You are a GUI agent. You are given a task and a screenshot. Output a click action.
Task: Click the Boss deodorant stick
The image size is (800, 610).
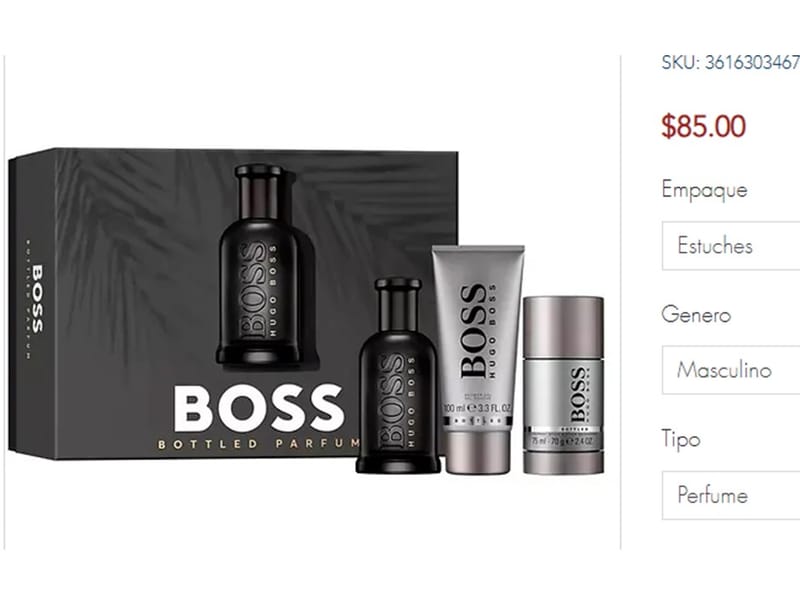point(564,386)
